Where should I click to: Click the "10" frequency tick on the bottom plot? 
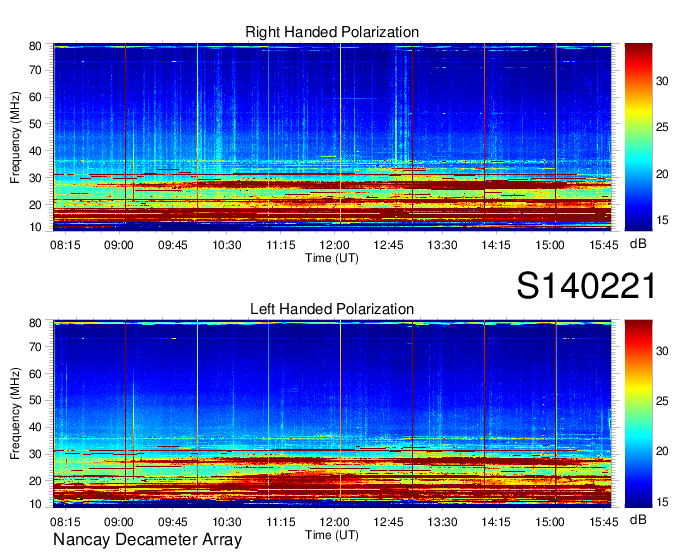pos(35,504)
